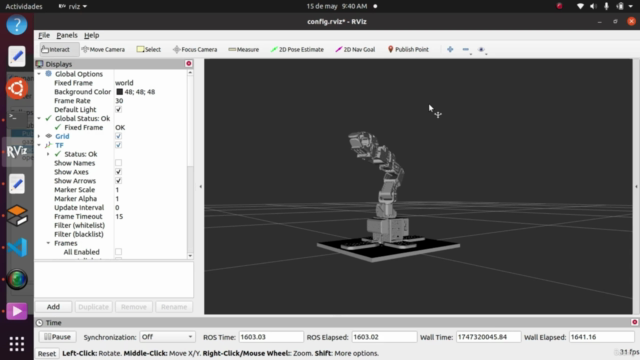
Task: Toggle the Default Light checkbox
Action: [118, 109]
